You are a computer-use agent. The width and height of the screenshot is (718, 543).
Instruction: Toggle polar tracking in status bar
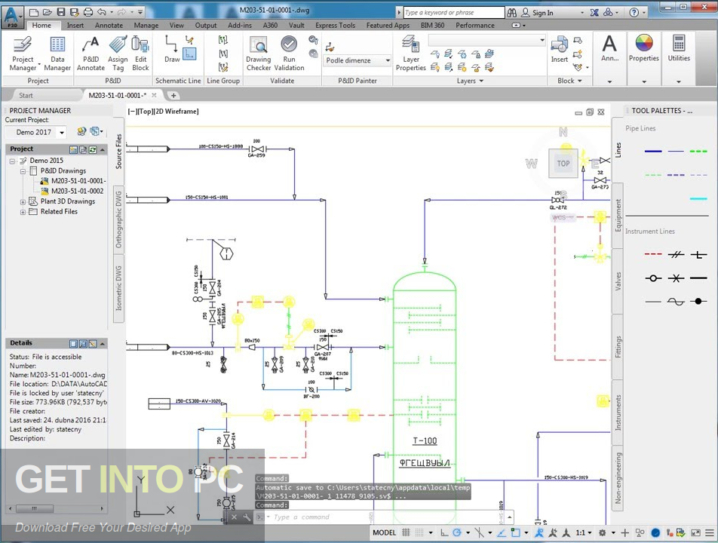(457, 532)
